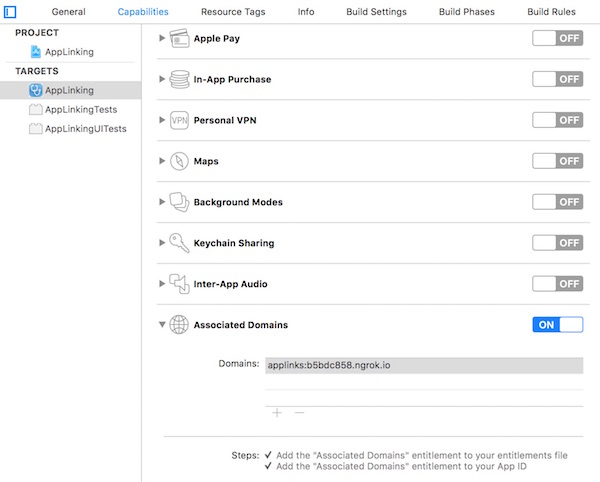Click the 'PROJECT' section header

pyautogui.click(x=37, y=33)
